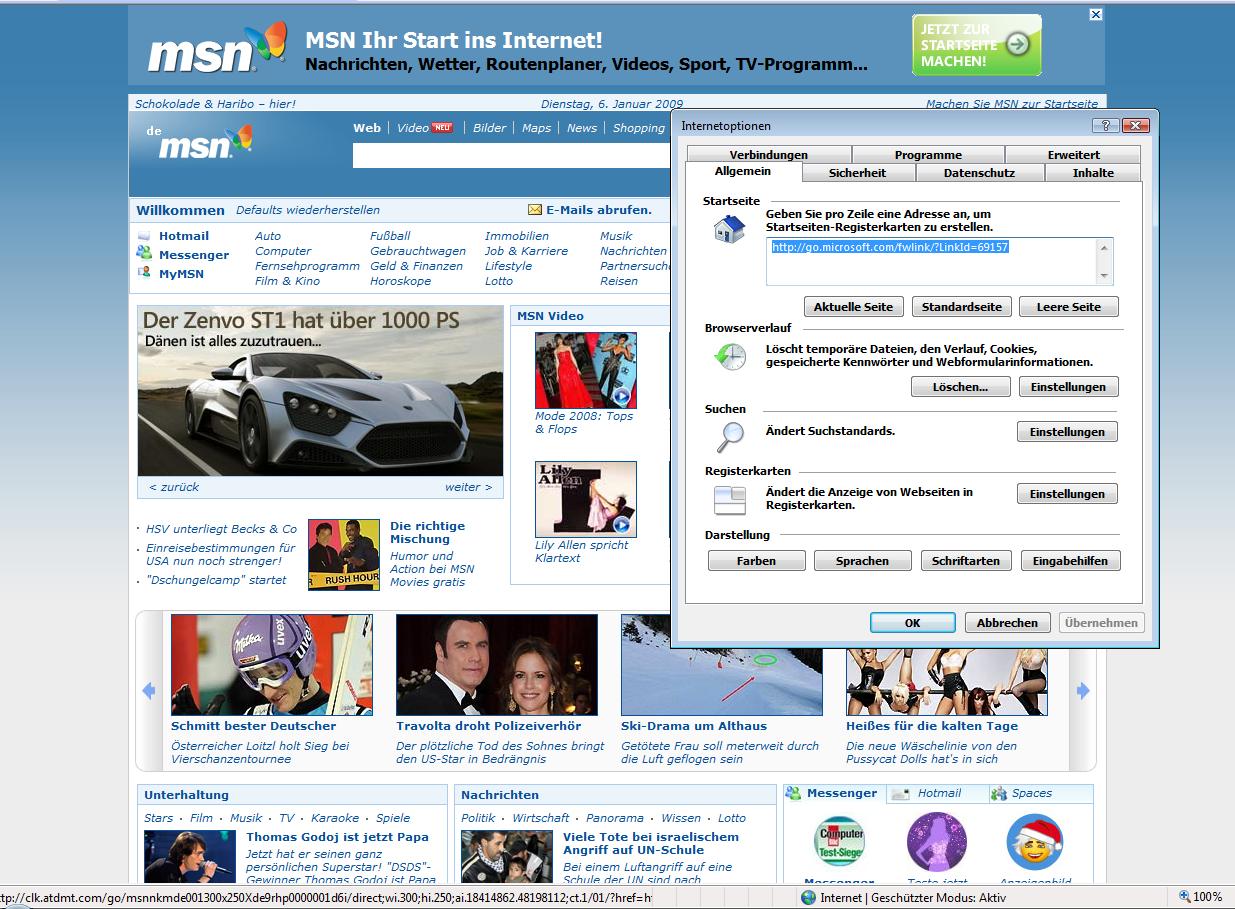
Task: Click the Jetzt zur Startseite machen banner button
Action: pos(976,45)
